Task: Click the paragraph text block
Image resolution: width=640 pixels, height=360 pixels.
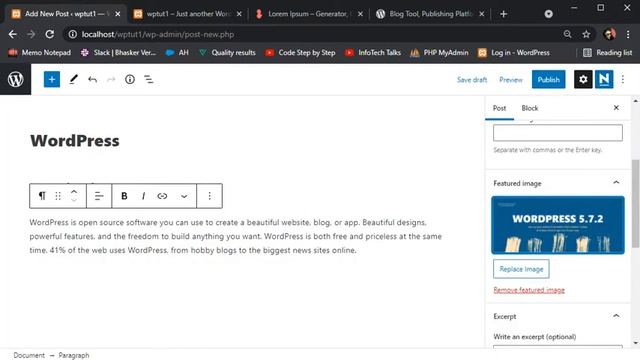Action: (x=236, y=236)
